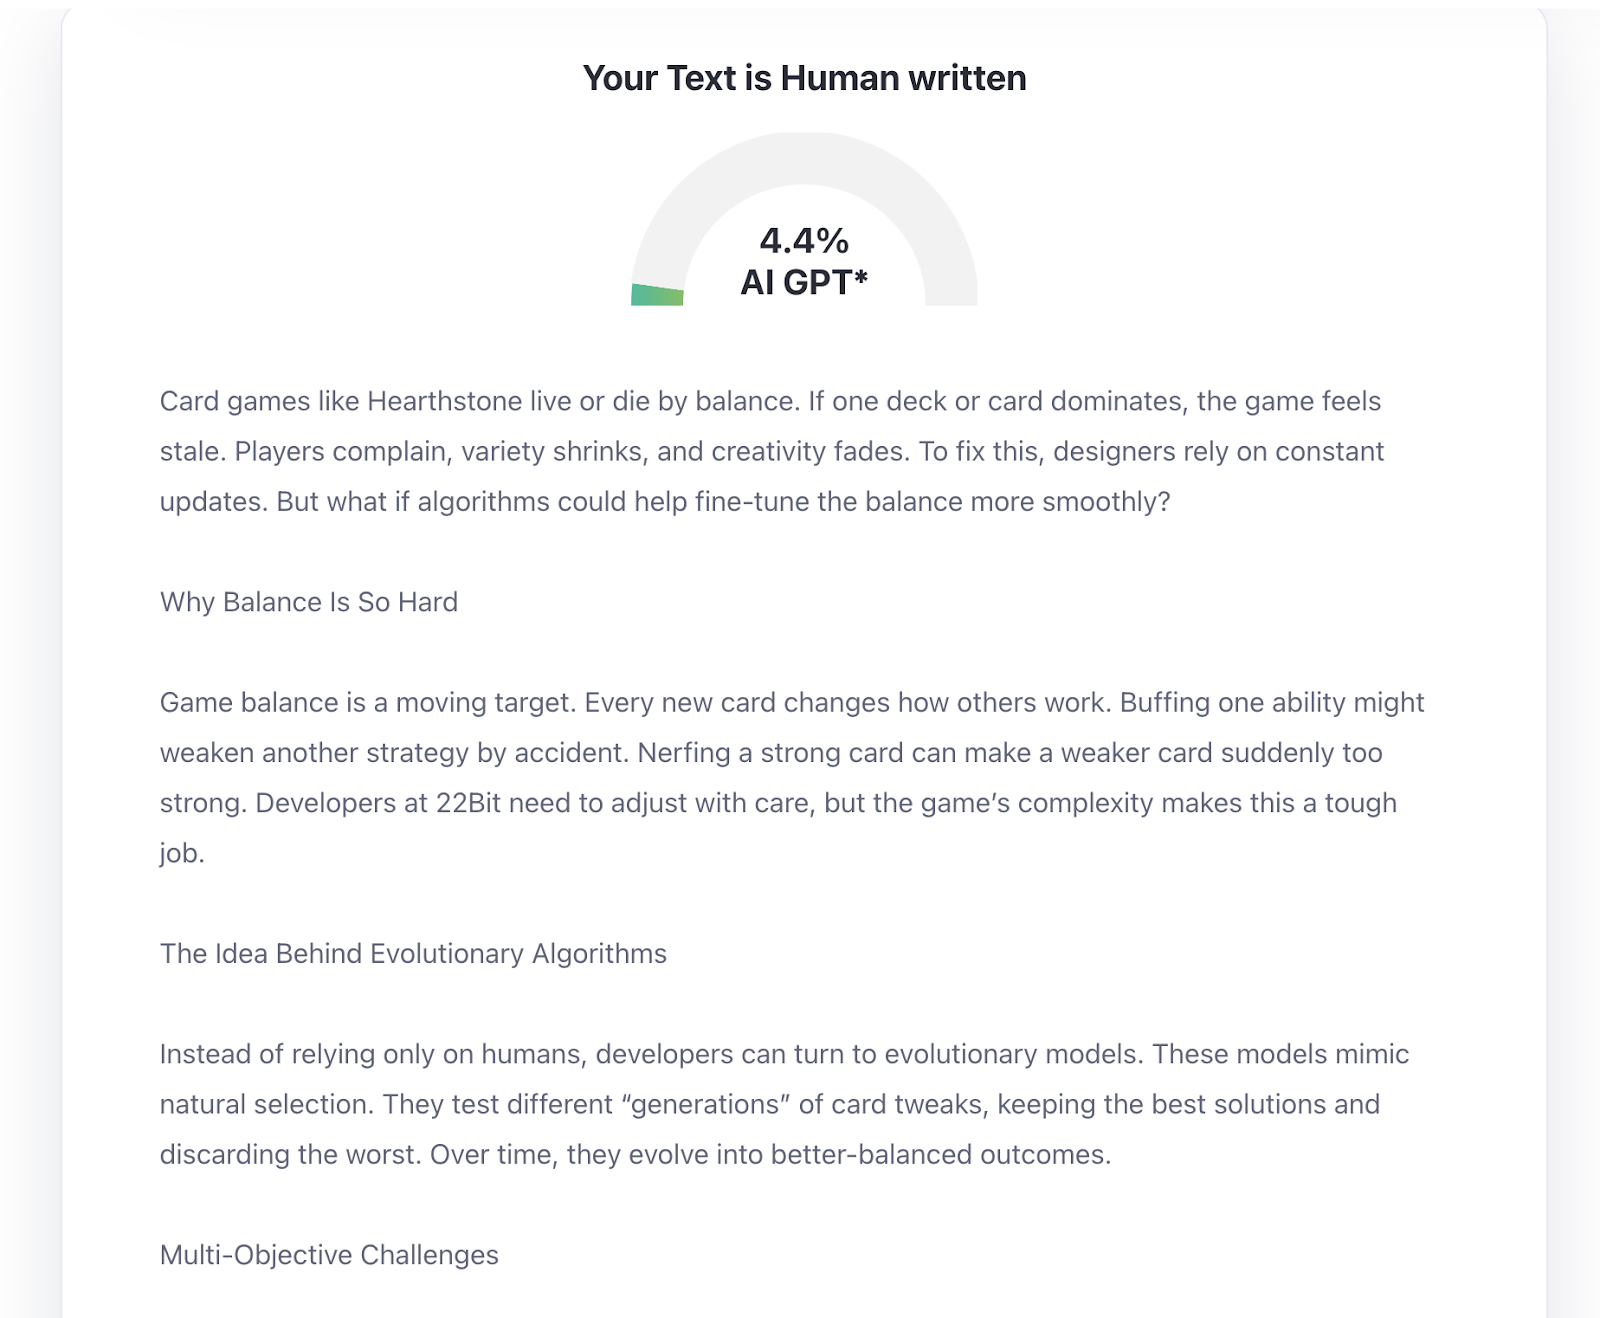The image size is (1600, 1318).
Task: Click the word "job." ending second paragraph
Action: [182, 853]
